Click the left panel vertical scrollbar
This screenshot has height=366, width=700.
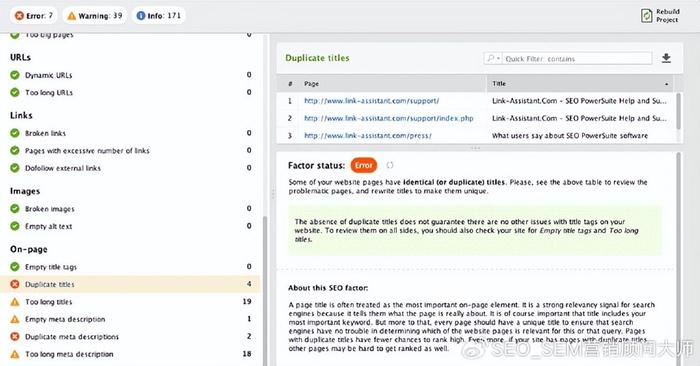265,290
